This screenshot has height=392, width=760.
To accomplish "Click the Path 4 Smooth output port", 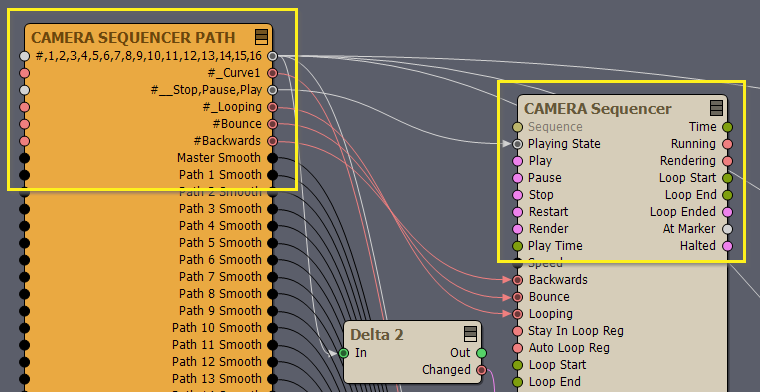I will (272, 226).
